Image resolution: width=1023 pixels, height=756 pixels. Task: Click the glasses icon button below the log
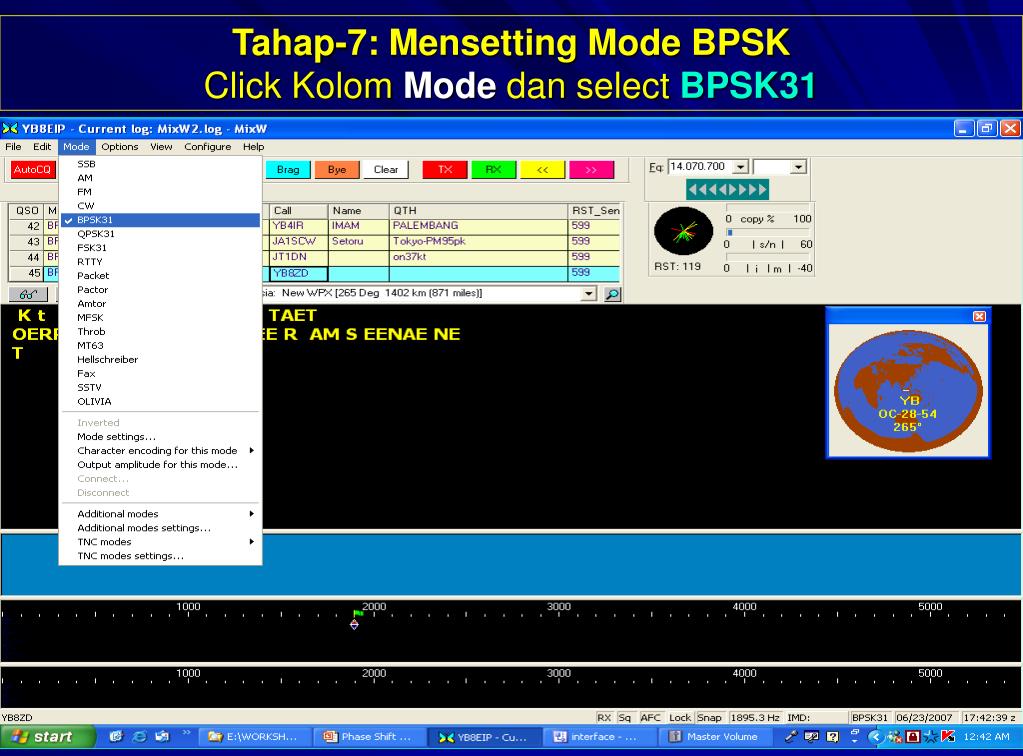(28, 294)
